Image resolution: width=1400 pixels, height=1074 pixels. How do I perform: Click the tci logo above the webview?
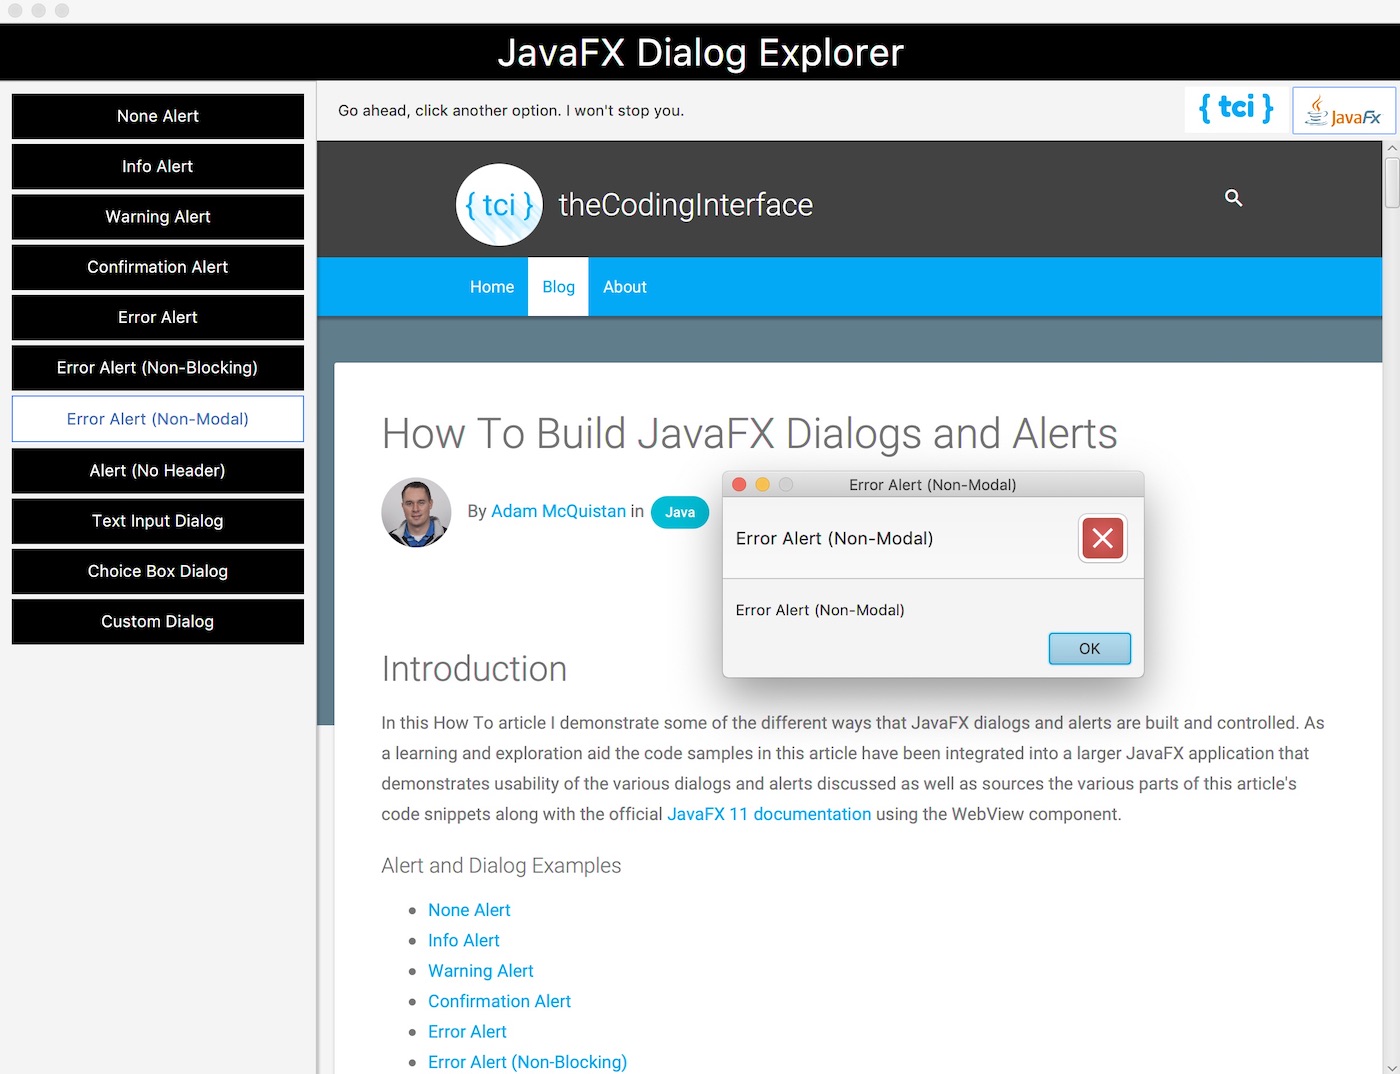point(1236,109)
